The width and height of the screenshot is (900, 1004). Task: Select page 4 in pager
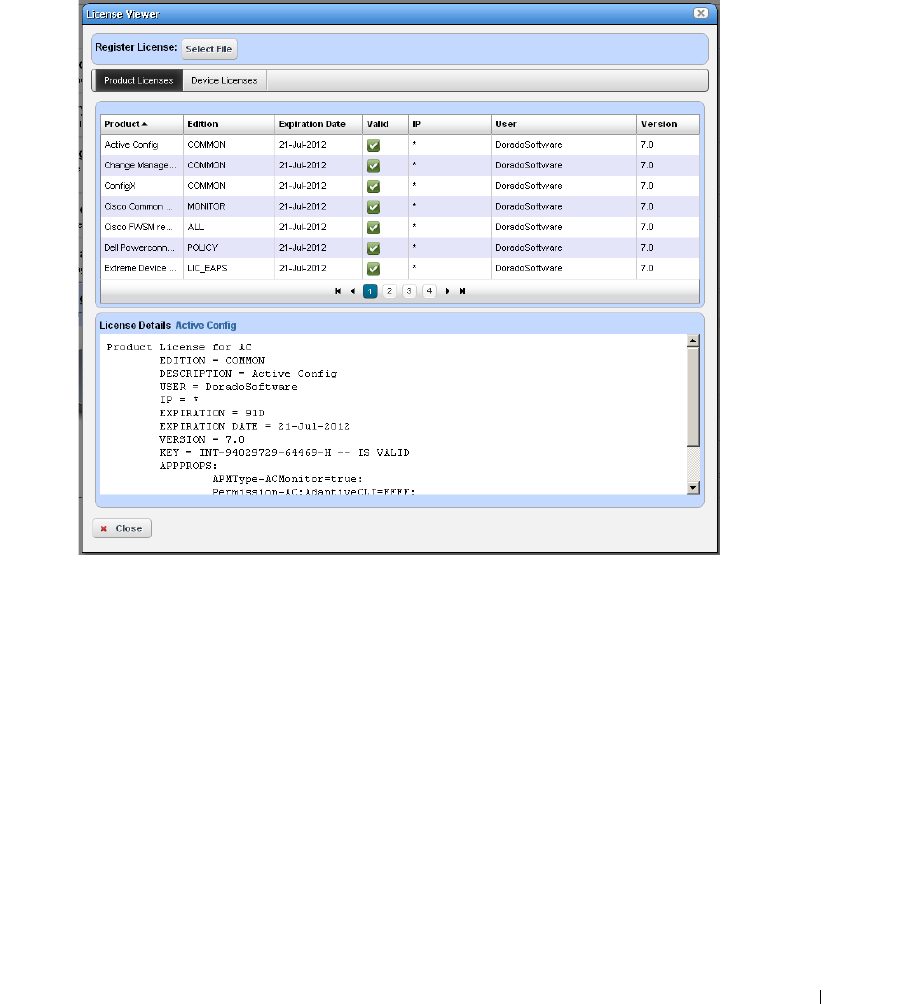pyautogui.click(x=430, y=291)
